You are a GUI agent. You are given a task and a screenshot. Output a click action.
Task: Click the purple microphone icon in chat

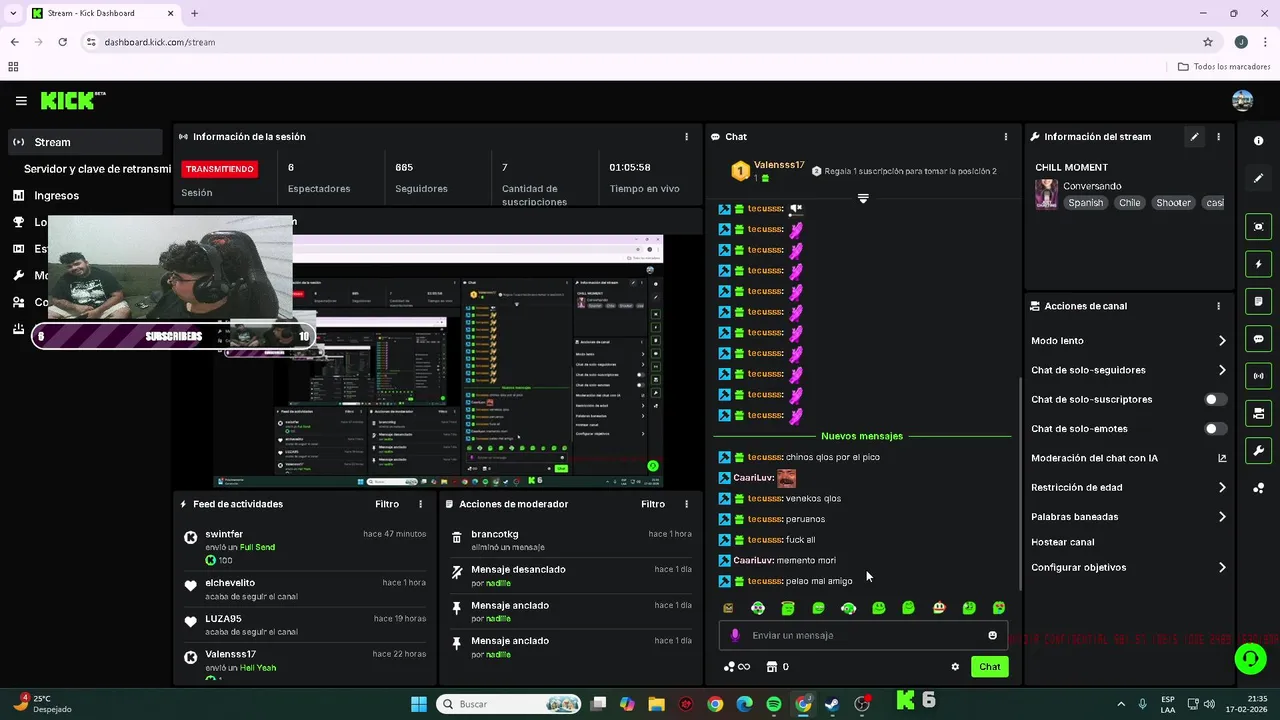[735, 635]
